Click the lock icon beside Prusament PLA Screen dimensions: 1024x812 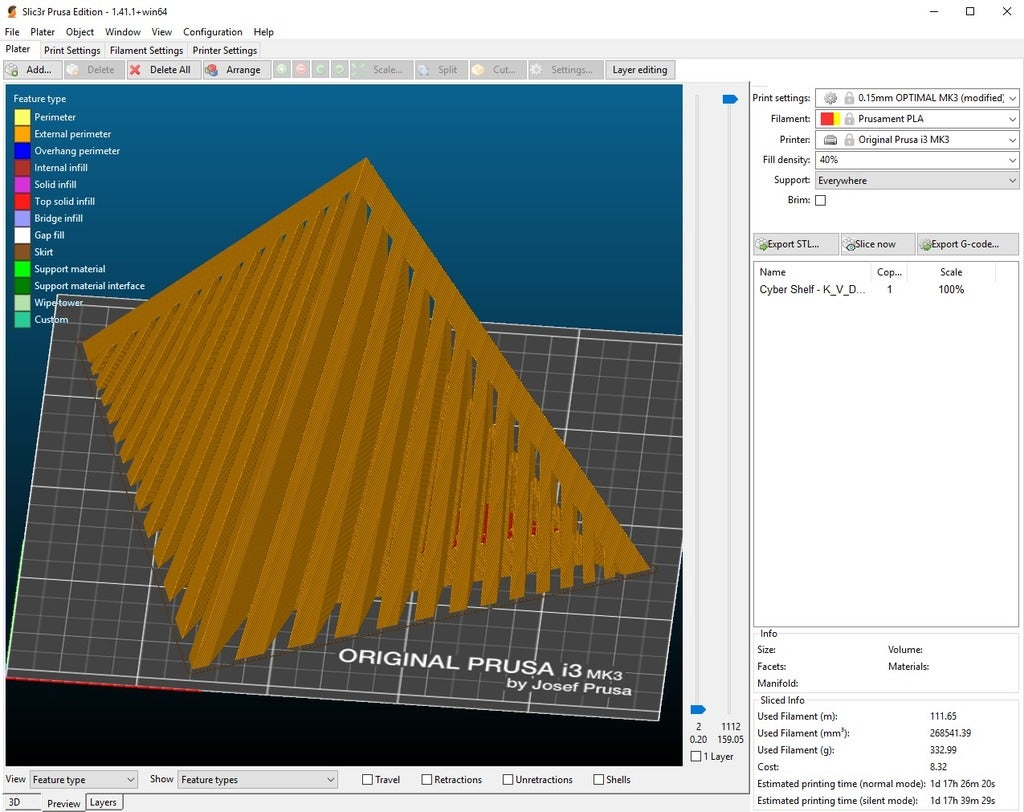pos(849,119)
